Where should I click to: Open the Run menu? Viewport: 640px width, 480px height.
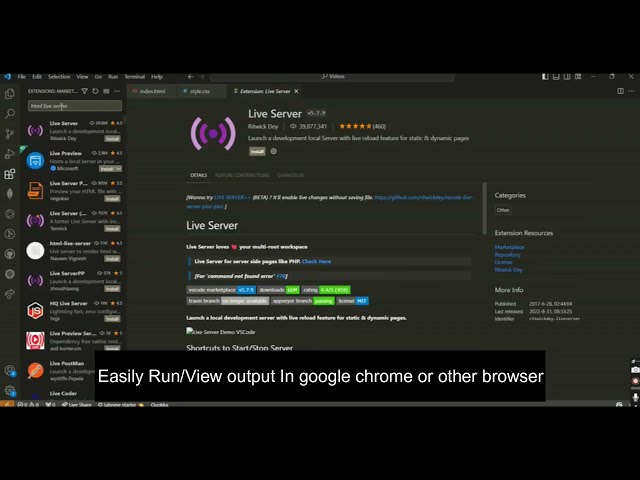[113, 76]
